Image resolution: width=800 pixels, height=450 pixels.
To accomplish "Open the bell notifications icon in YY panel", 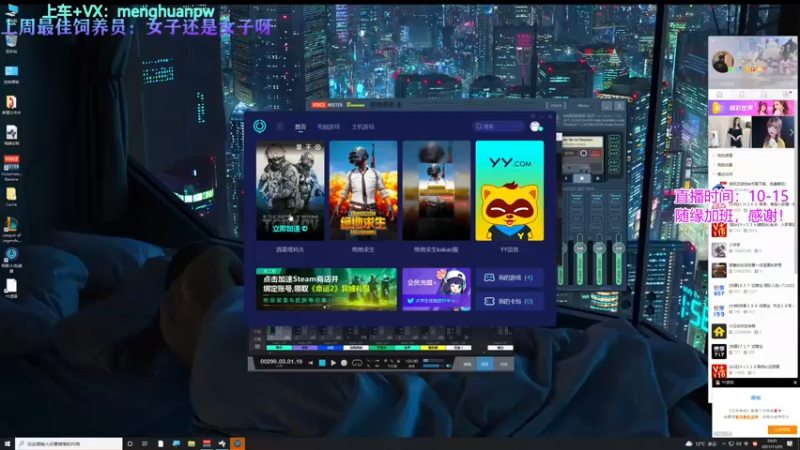I will point(741,94).
